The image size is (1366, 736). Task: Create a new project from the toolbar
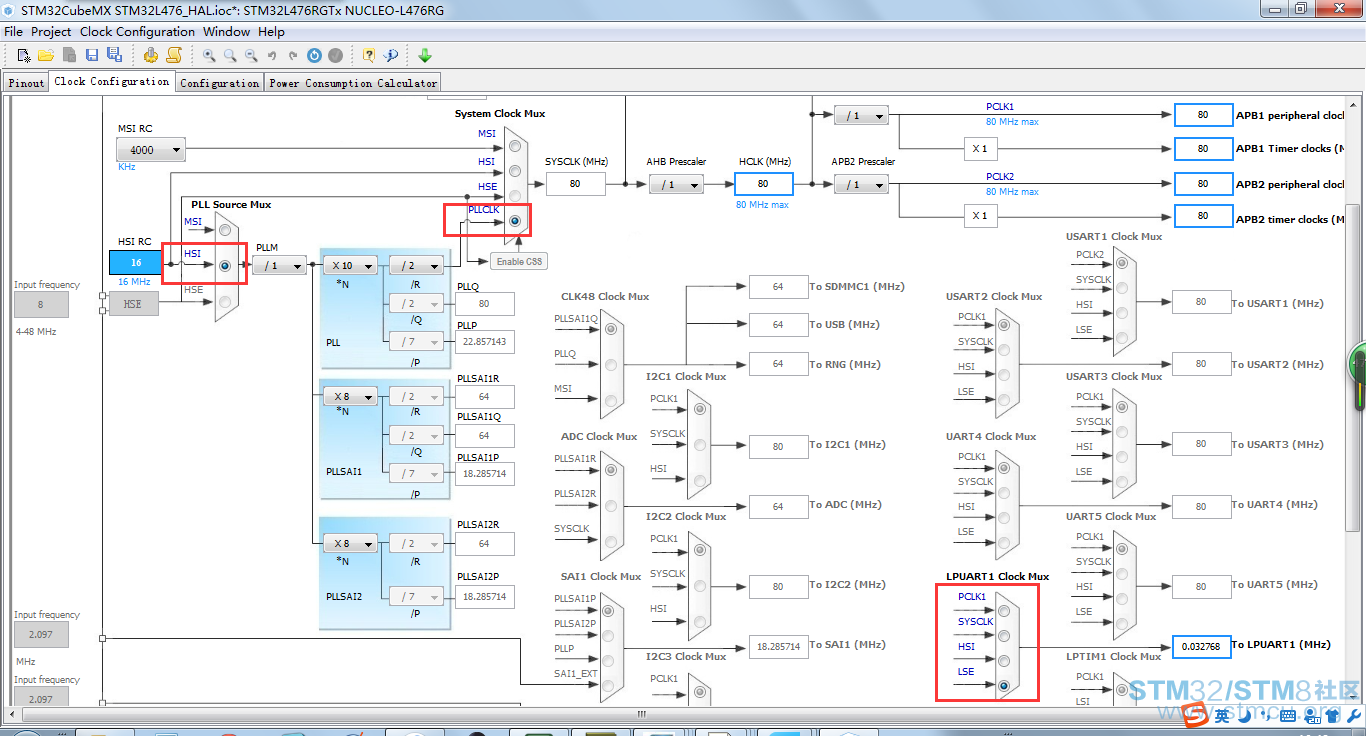tap(24, 55)
